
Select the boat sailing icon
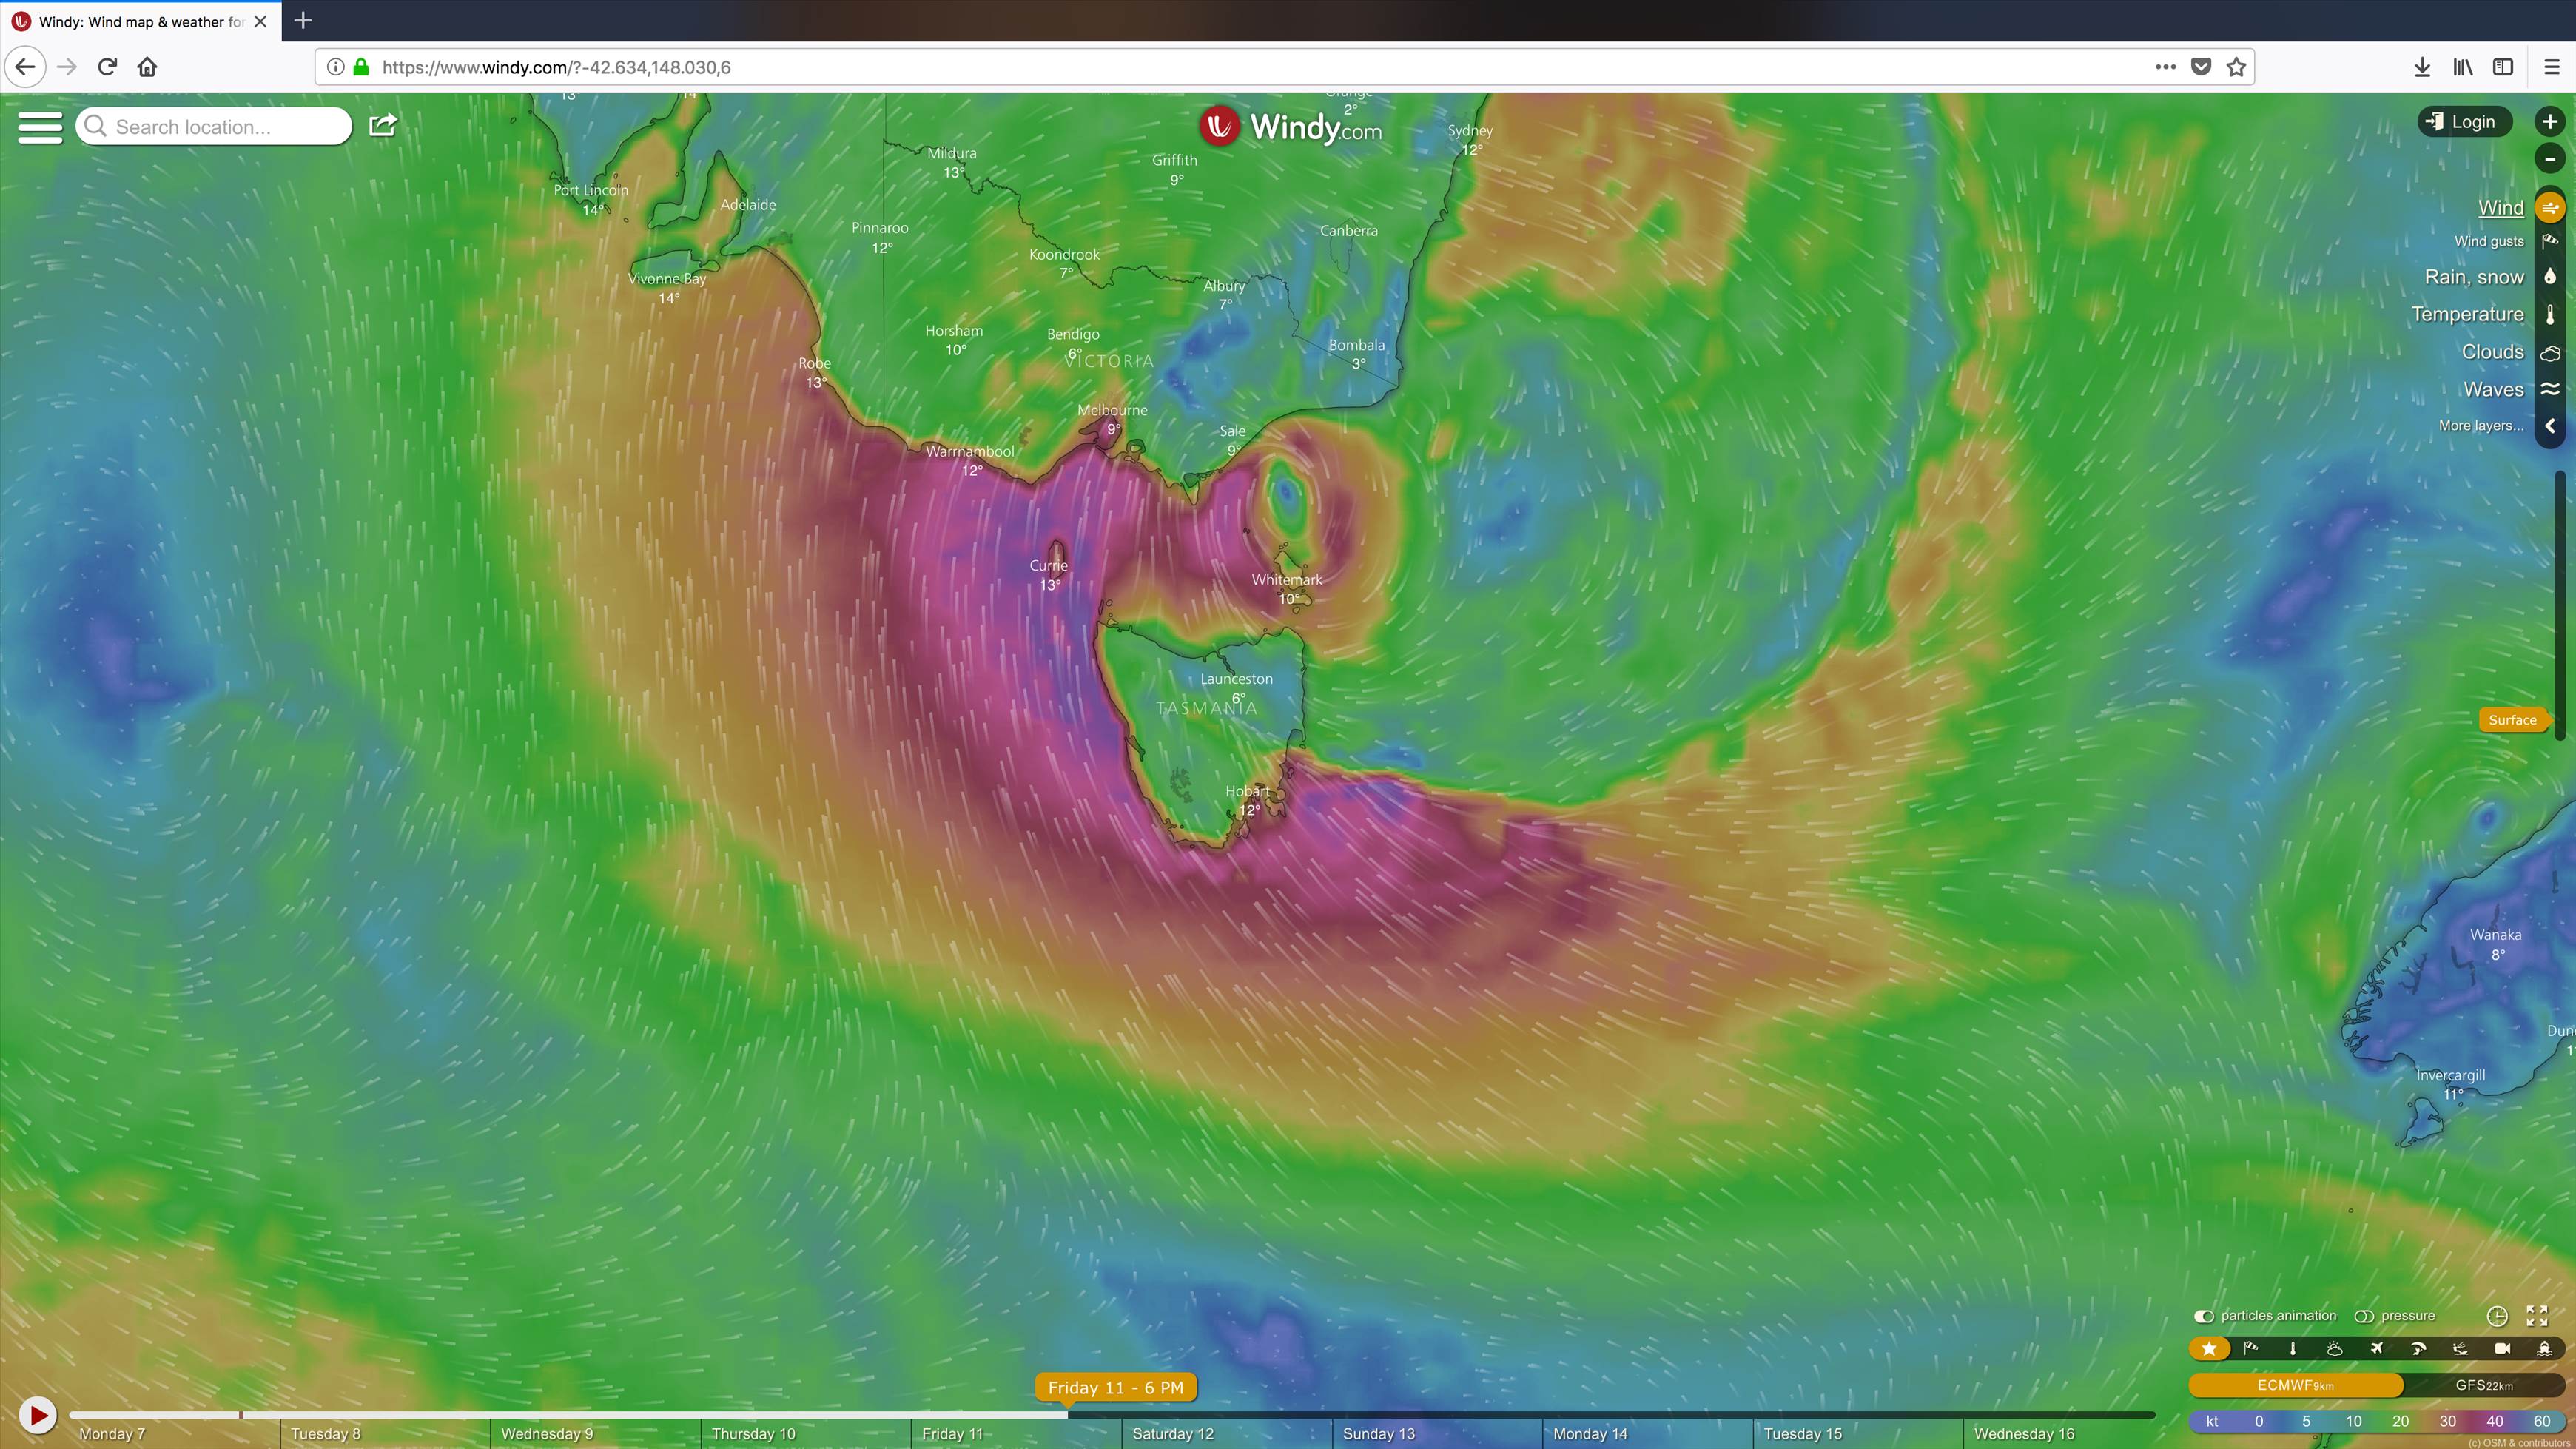(x=2544, y=1348)
